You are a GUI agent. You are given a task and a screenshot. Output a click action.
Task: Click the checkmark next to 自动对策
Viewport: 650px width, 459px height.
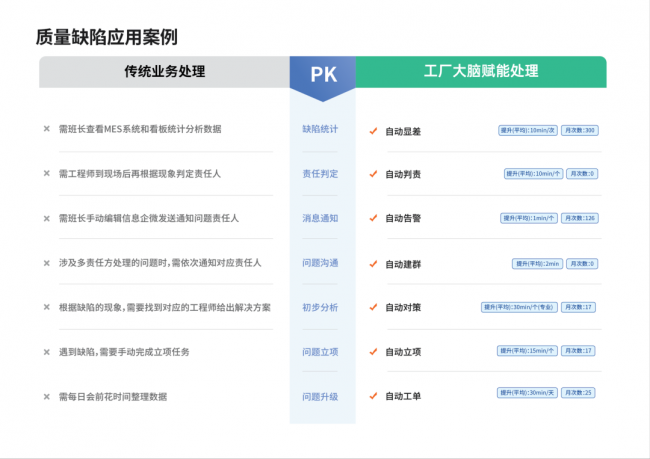374,307
